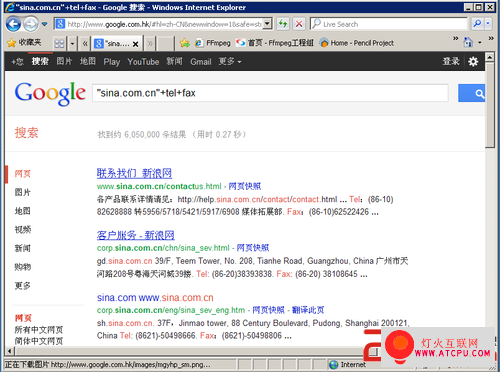Click the Google search query box

270,93
